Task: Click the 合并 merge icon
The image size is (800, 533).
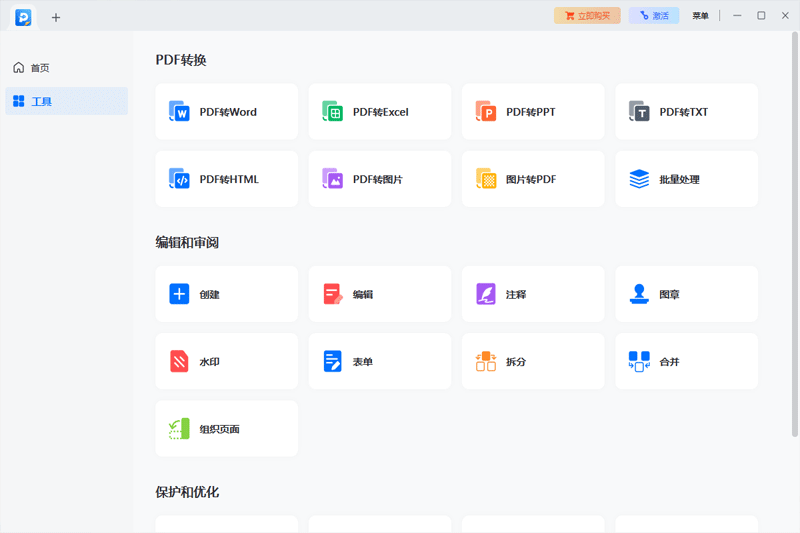Action: click(x=639, y=361)
